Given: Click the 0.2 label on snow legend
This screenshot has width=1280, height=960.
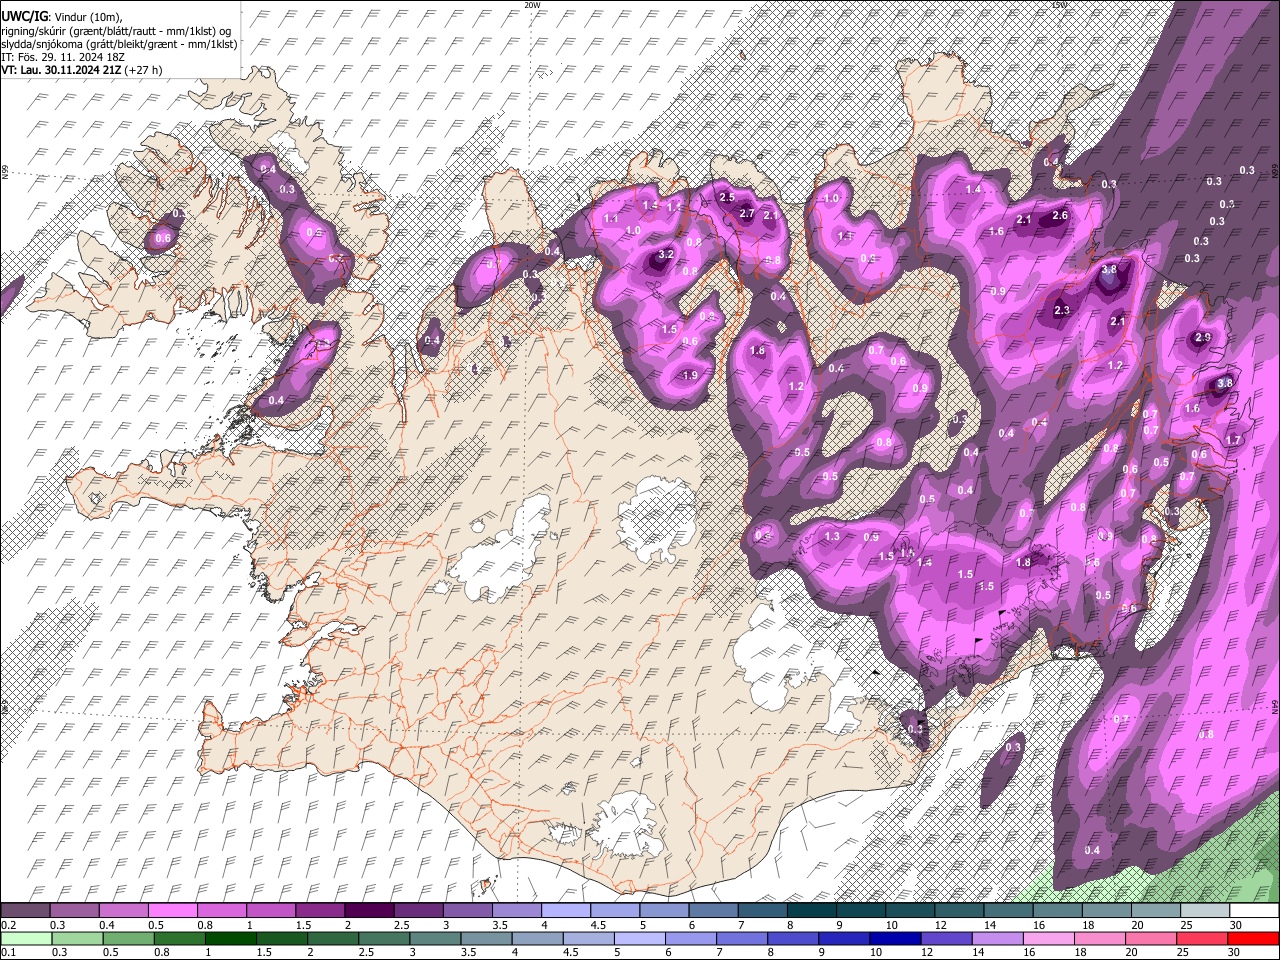Looking at the screenshot, I should click(7, 925).
